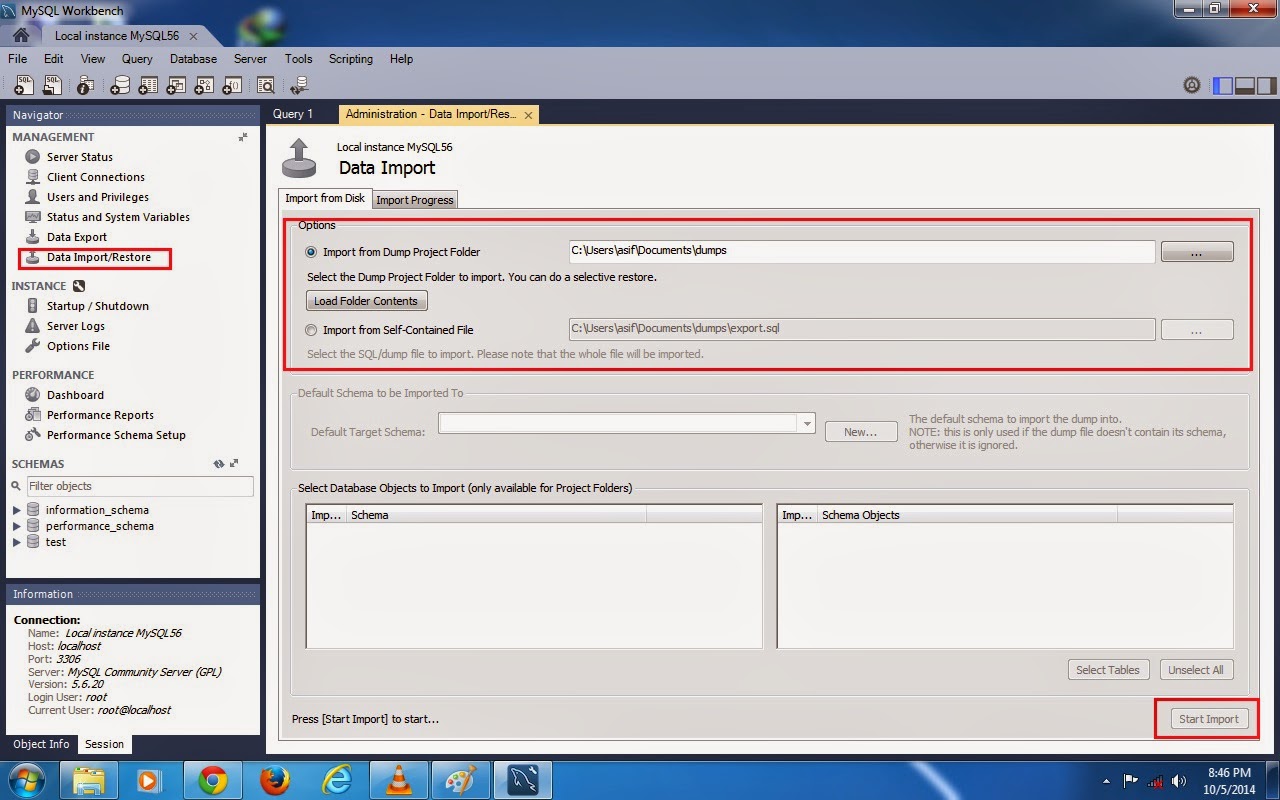Select the Import from Self-Contained File radio
This screenshot has width=1280, height=800.
coord(312,330)
